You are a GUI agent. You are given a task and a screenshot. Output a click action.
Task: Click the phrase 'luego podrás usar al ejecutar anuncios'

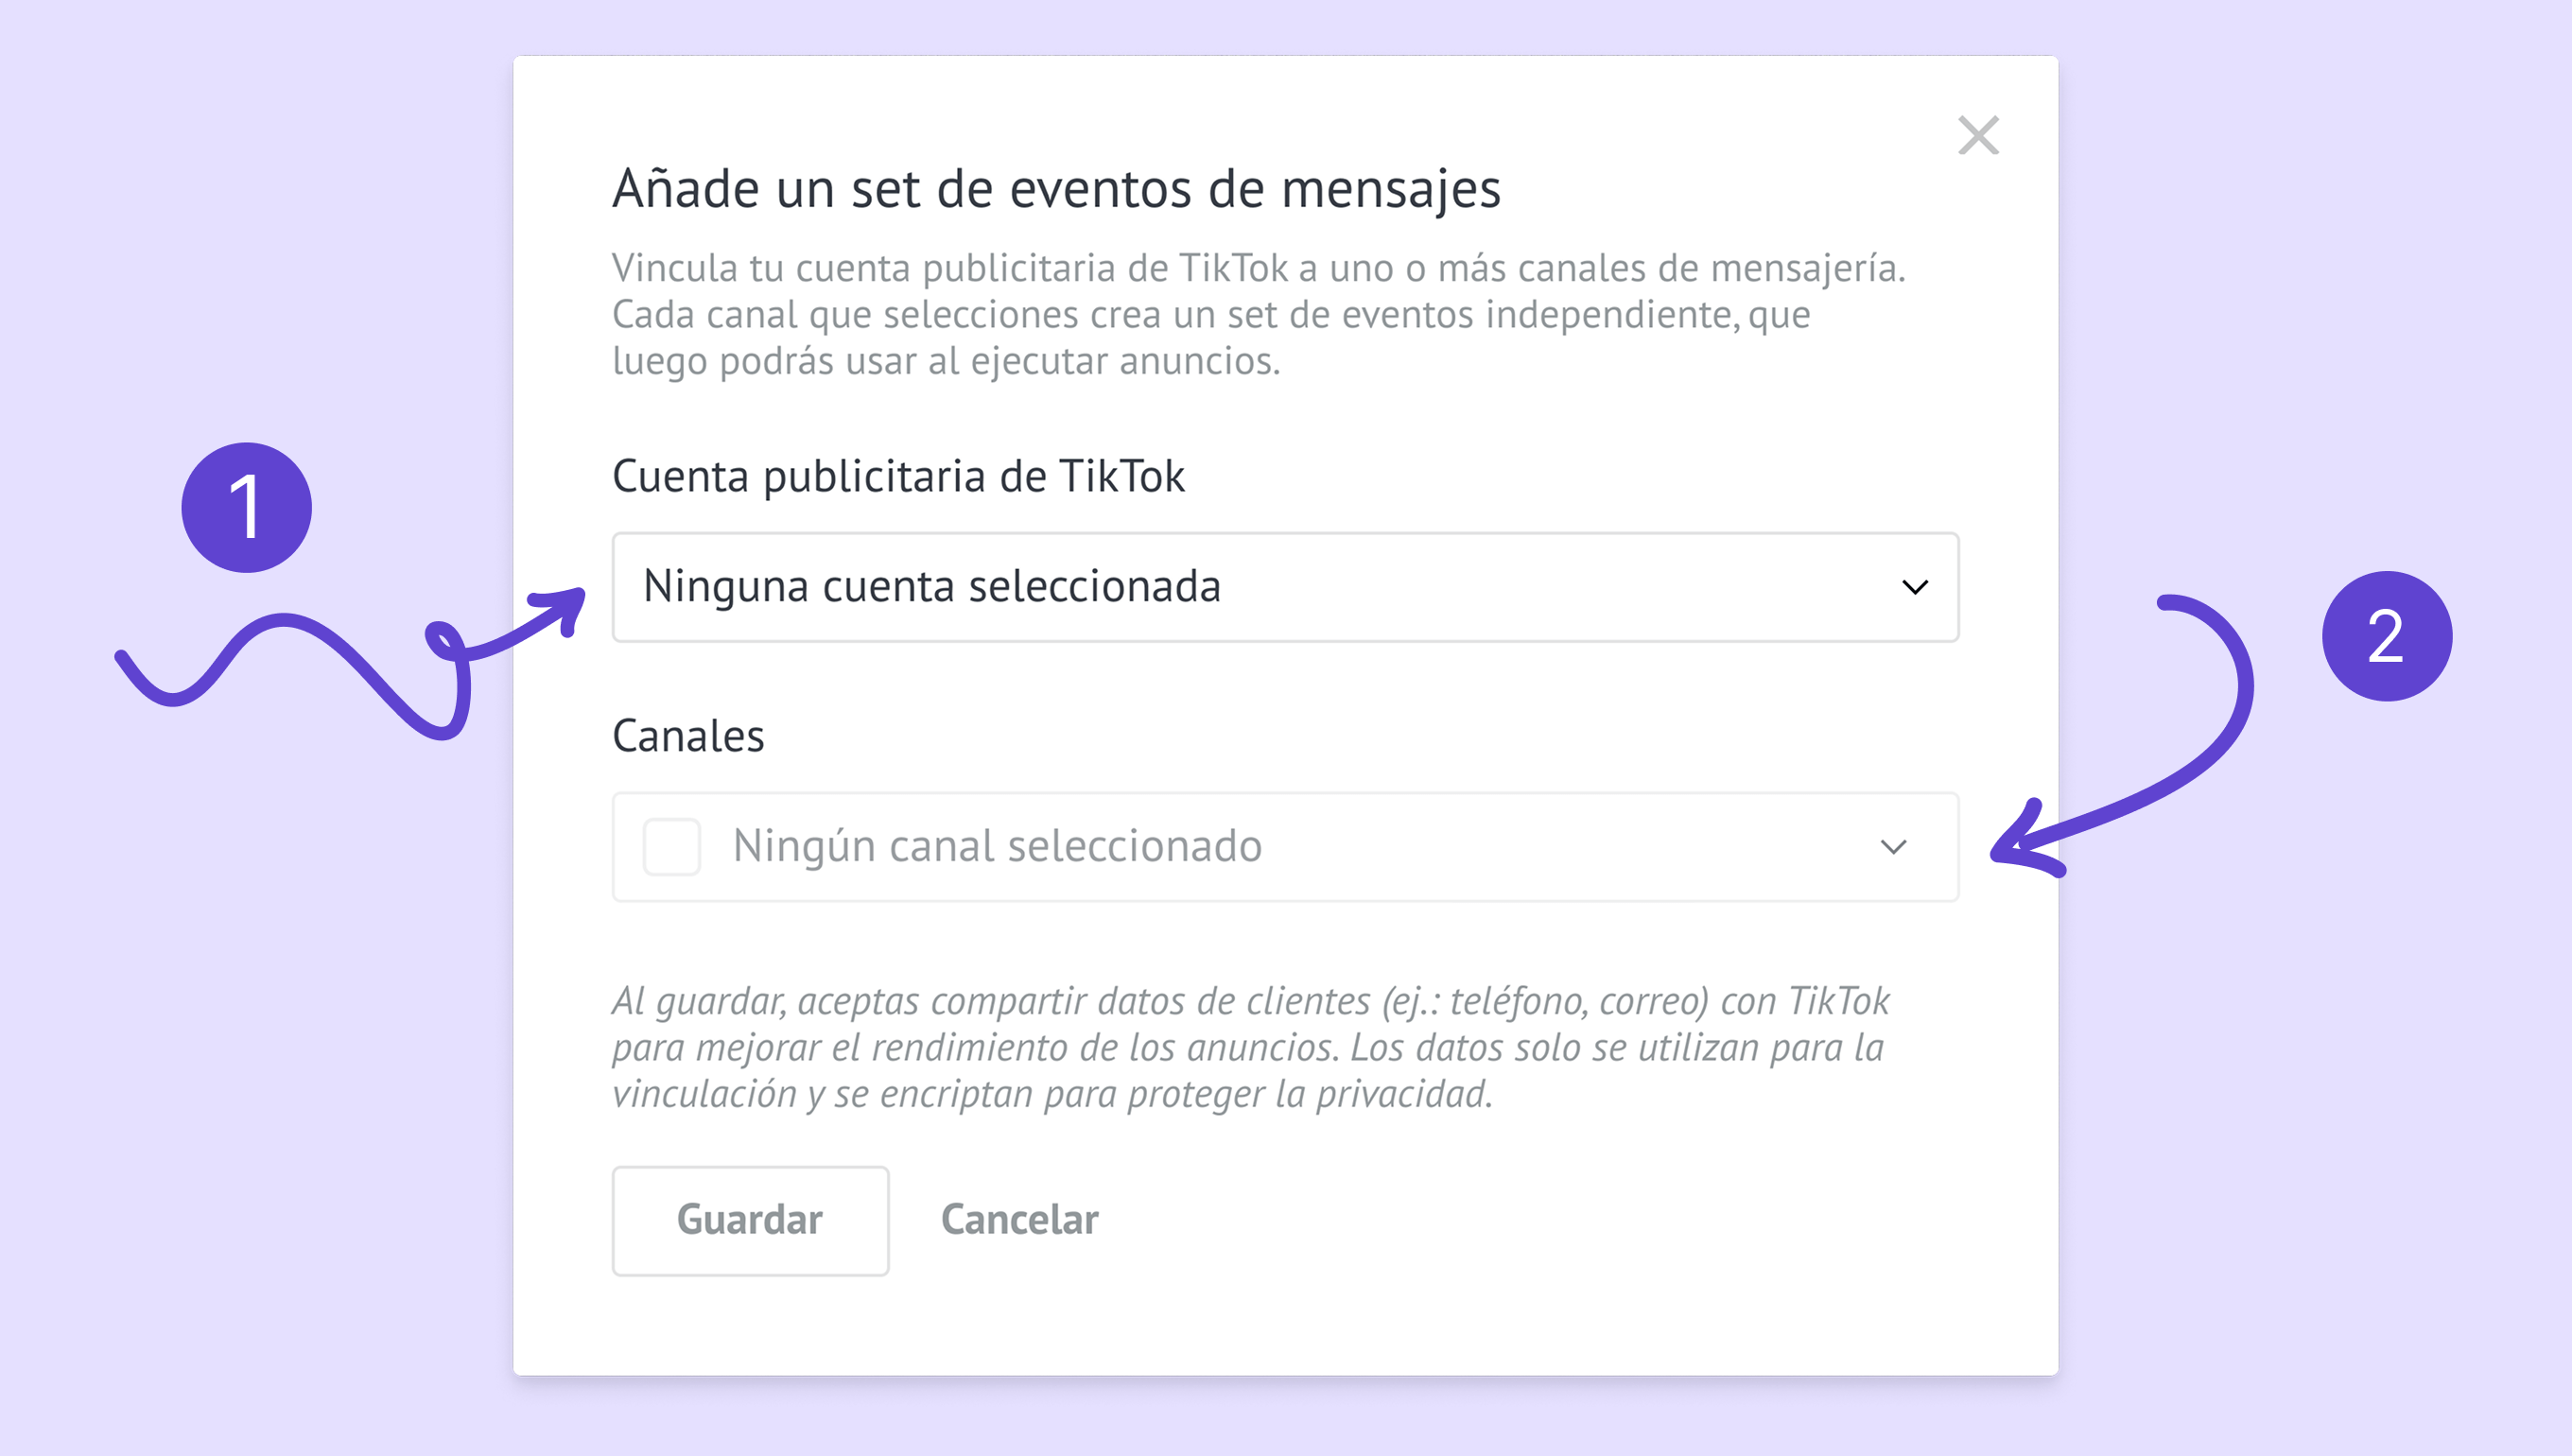click(x=945, y=361)
